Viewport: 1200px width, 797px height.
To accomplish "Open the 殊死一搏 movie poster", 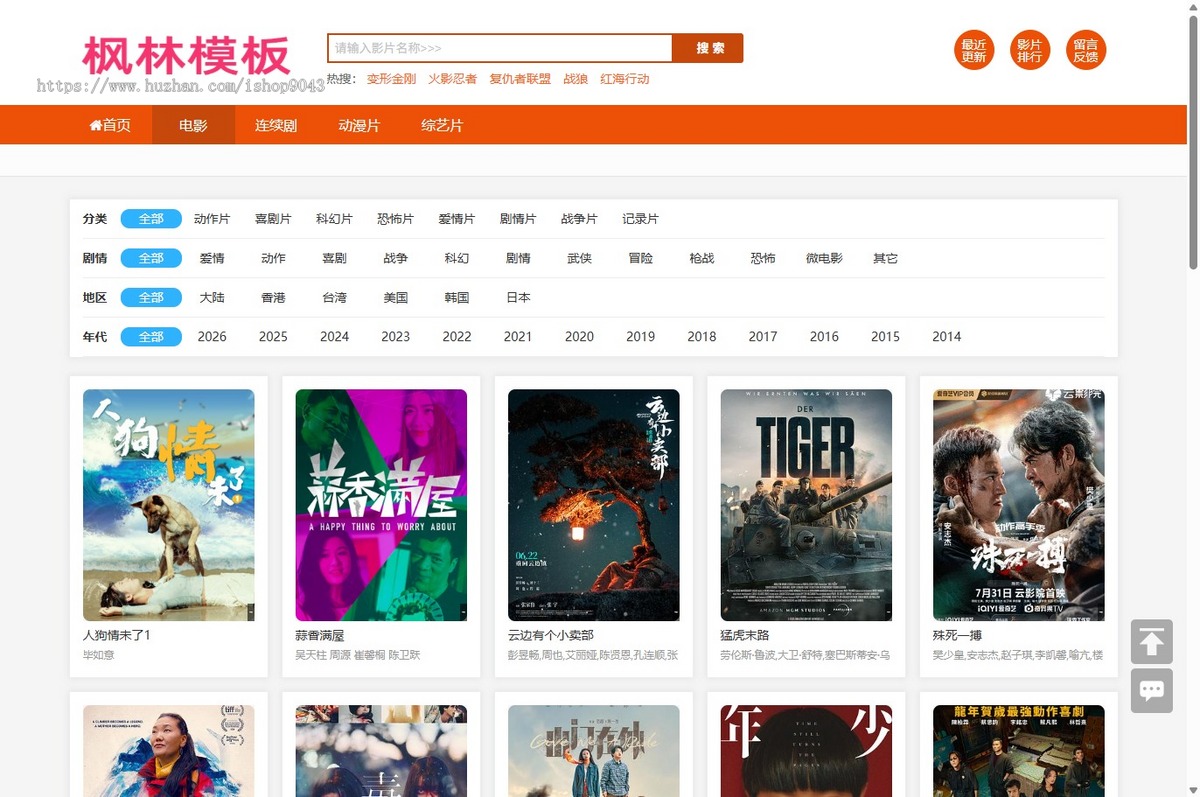I will click(1018, 505).
